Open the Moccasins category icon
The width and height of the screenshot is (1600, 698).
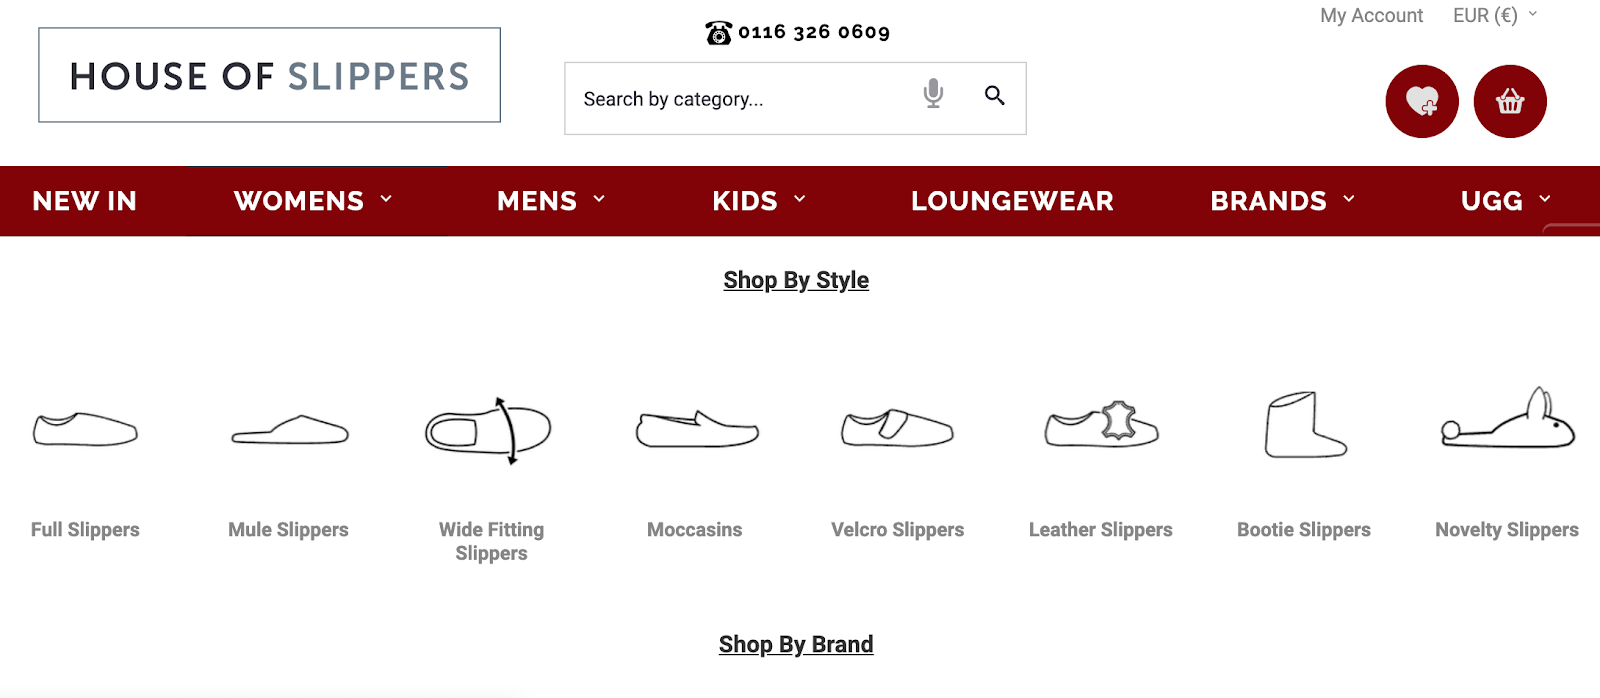tap(696, 430)
